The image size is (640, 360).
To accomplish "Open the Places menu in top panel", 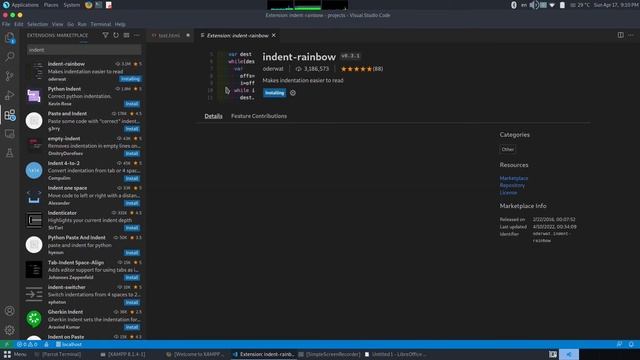I will [x=51, y=5].
